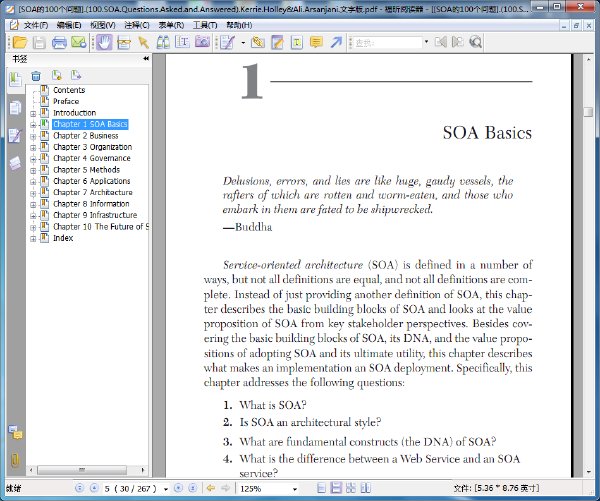Expand the Index bookmark
The image size is (600, 501).
pyautogui.click(x=33, y=238)
